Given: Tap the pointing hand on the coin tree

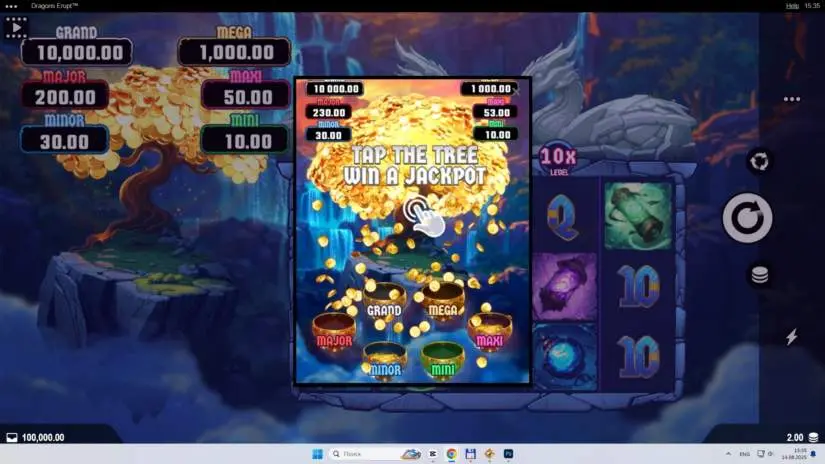Looking at the screenshot, I should click(424, 217).
